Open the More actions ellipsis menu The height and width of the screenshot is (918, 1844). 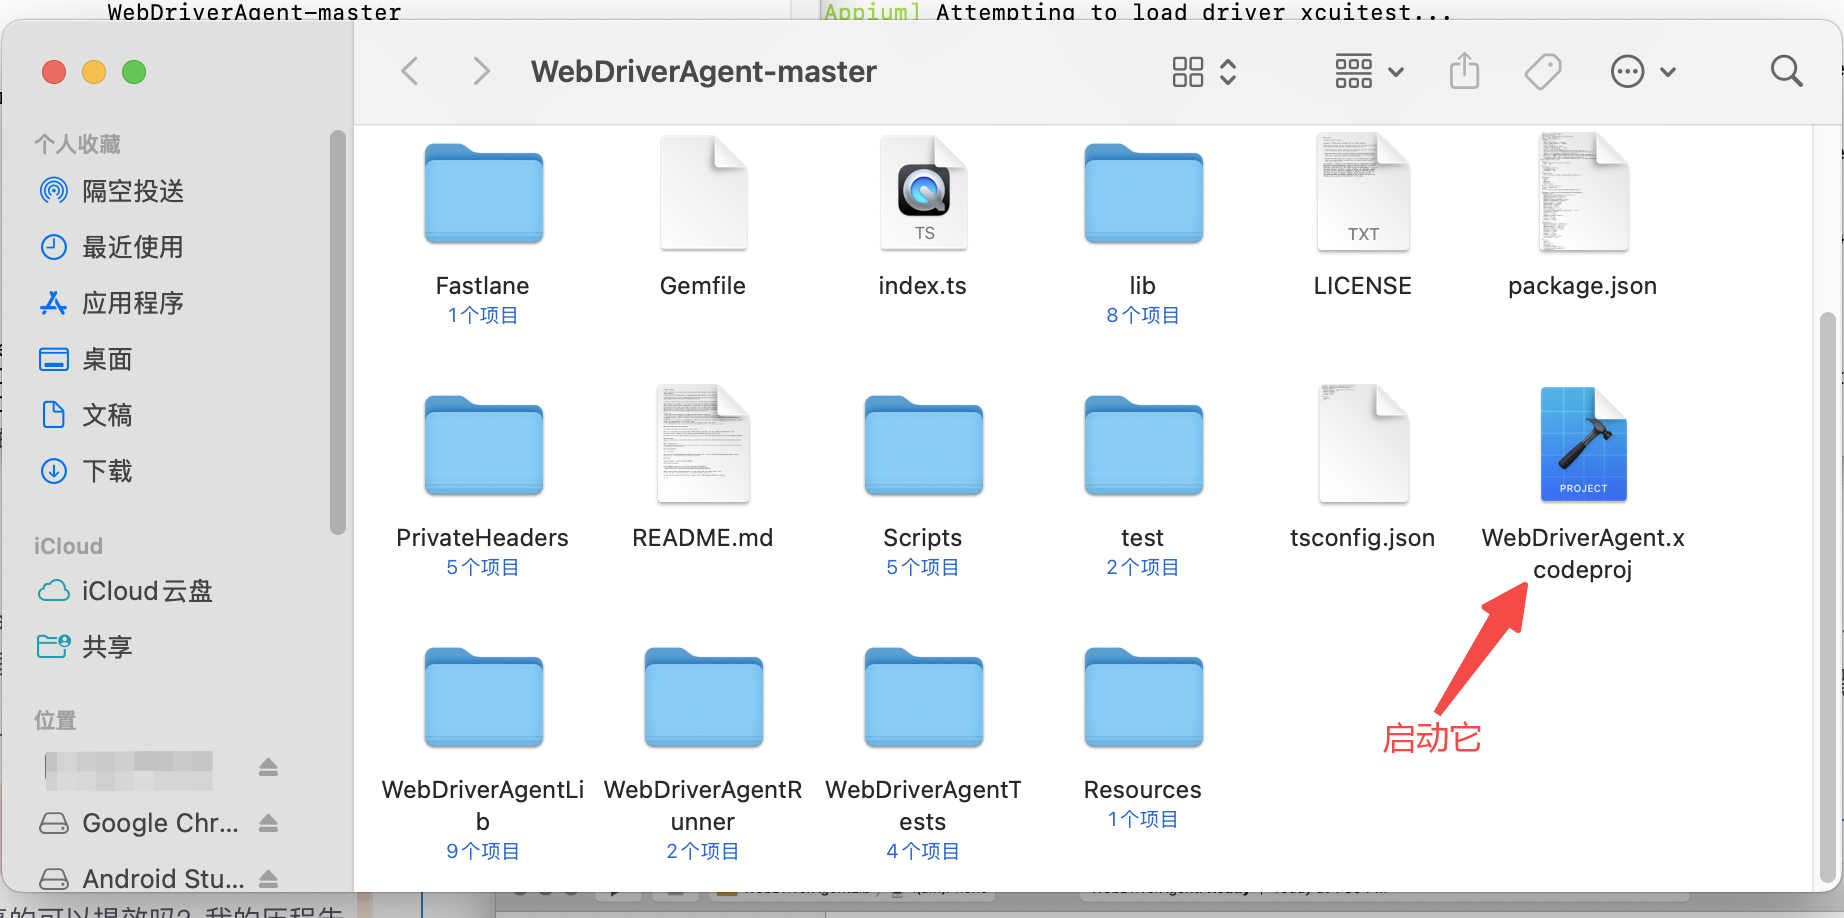pyautogui.click(x=1642, y=71)
